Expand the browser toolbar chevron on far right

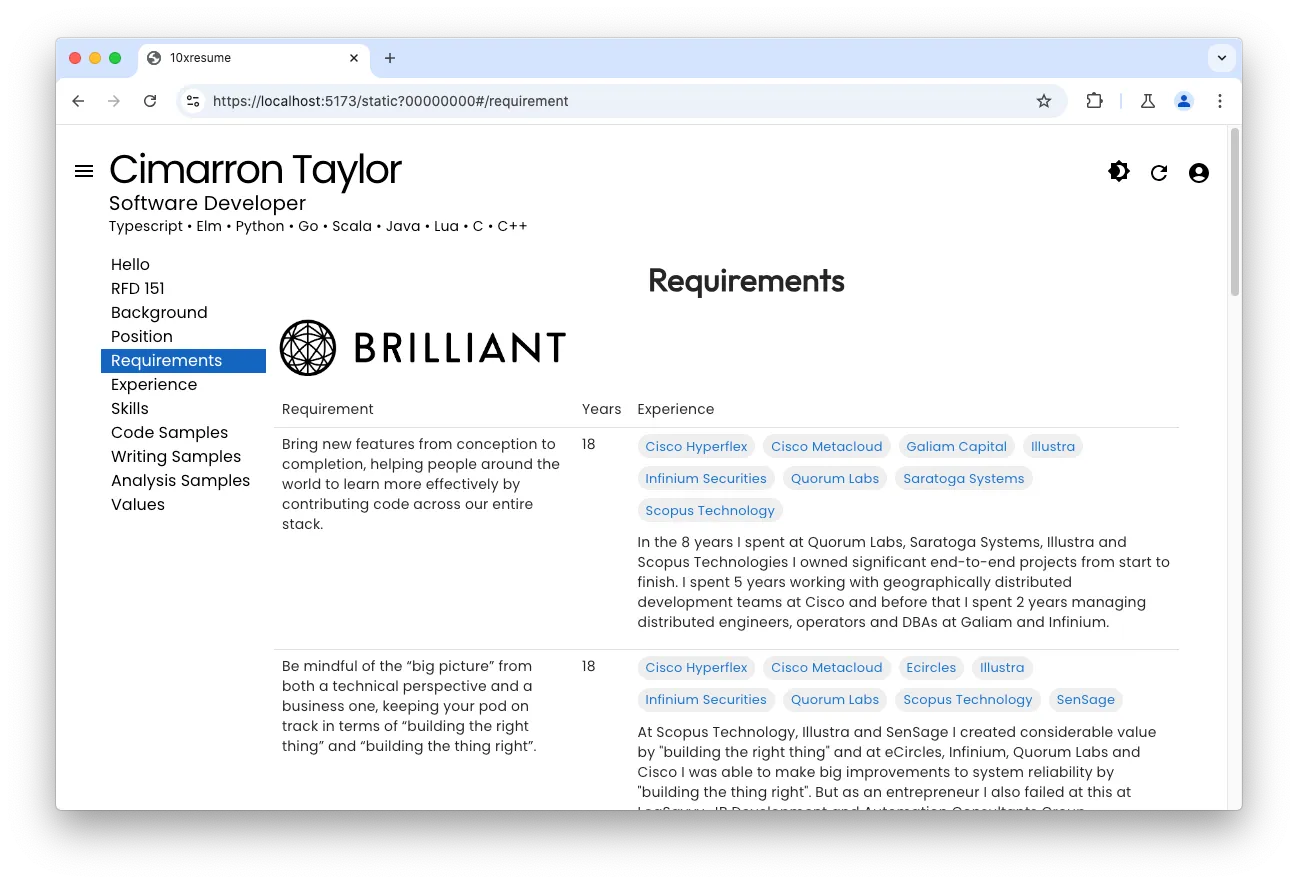point(1222,58)
